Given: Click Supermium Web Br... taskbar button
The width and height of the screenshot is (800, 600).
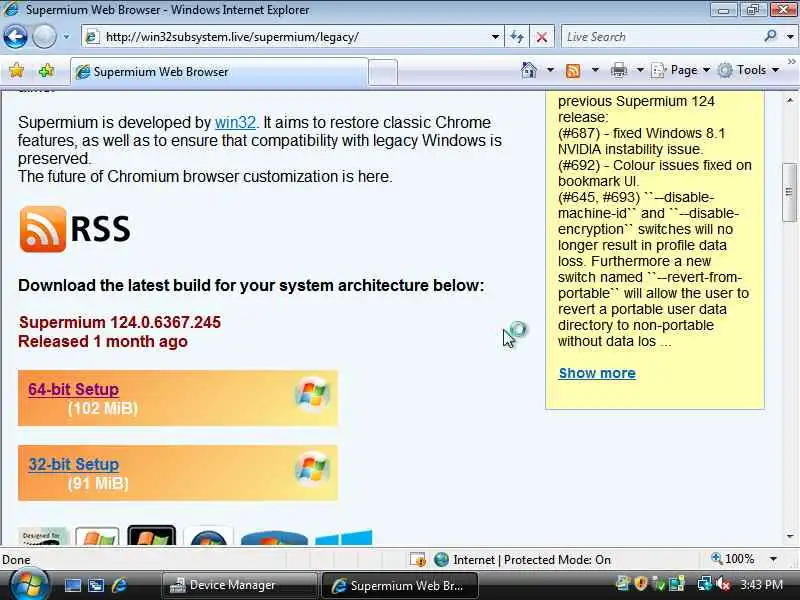Looking at the screenshot, I should tap(399, 585).
